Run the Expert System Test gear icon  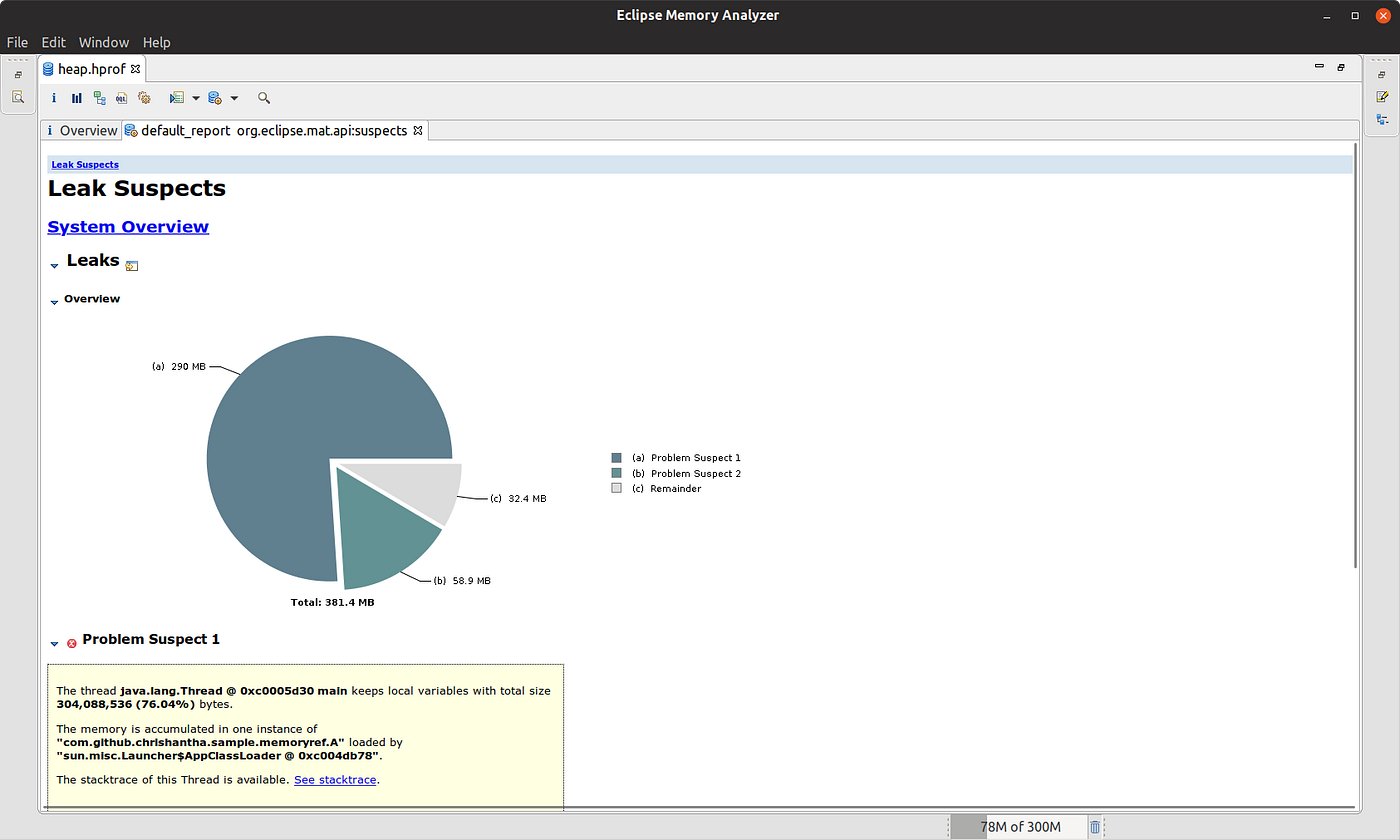click(144, 97)
